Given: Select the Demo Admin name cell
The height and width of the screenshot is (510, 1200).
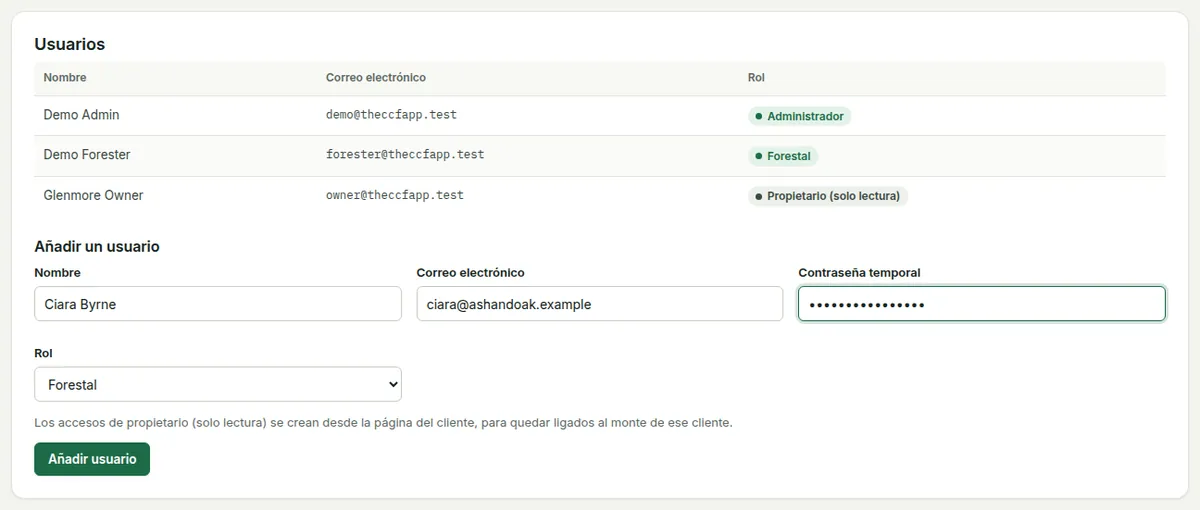Looking at the screenshot, I should pos(81,115).
